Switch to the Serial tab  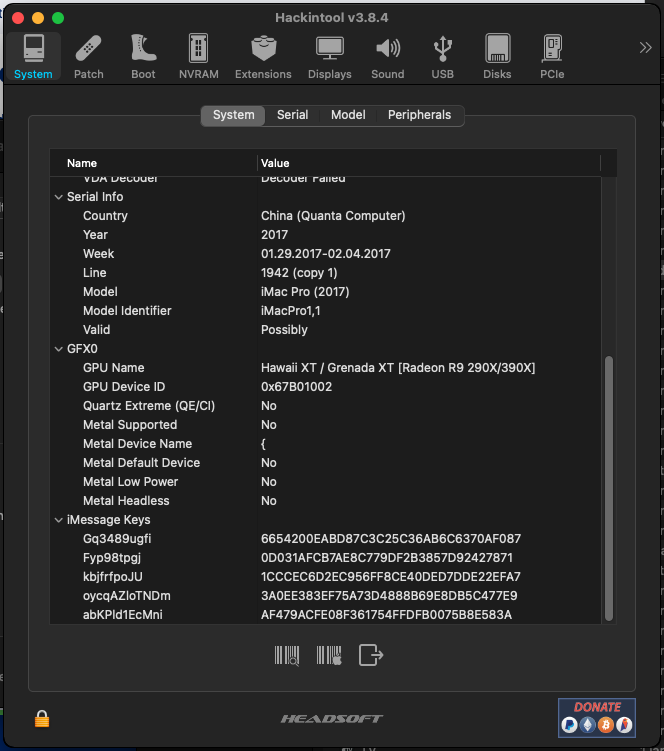tap(292, 115)
